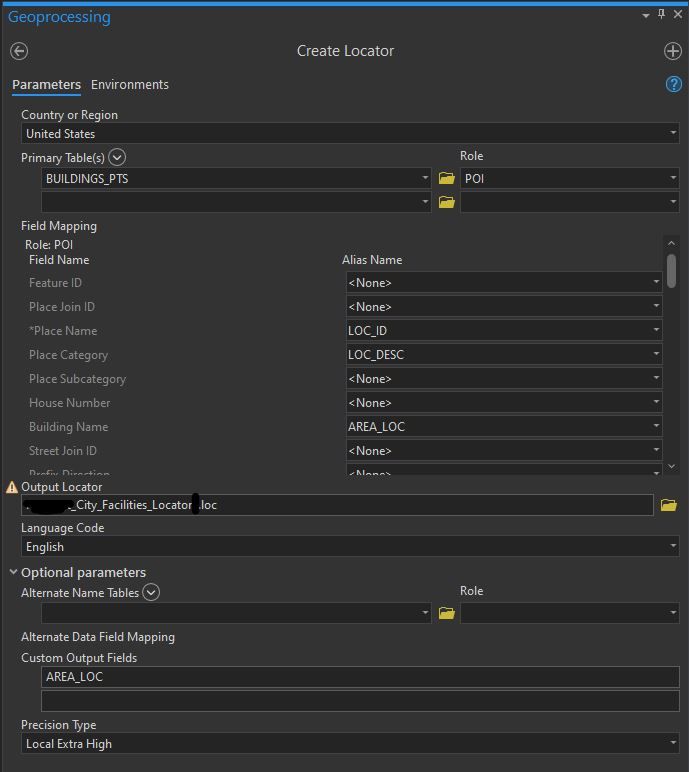
Task: Browse for BUILDINGS_PTS primary table folder
Action: click(x=447, y=179)
